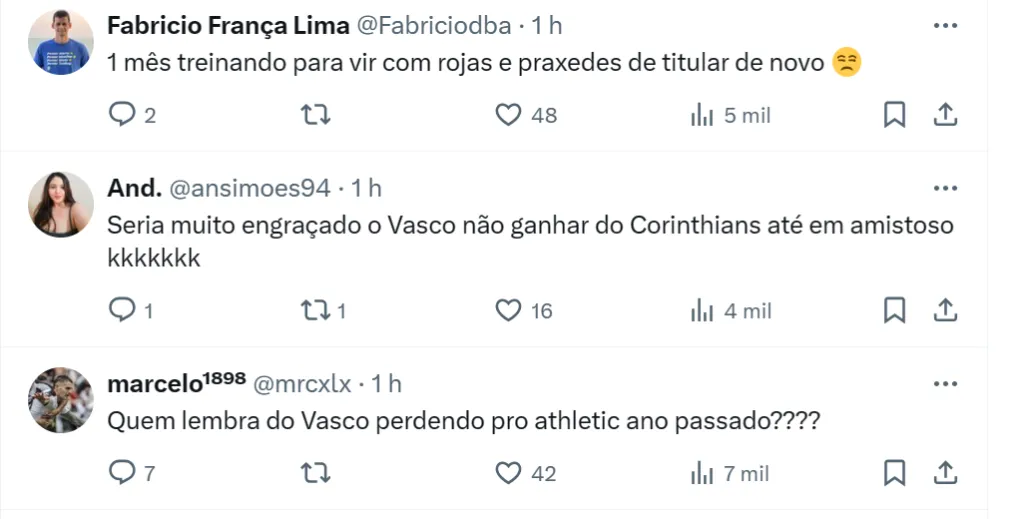Repost Fabricio França Lima's tweet
This screenshot has height=519, width=1024.
[x=316, y=116]
